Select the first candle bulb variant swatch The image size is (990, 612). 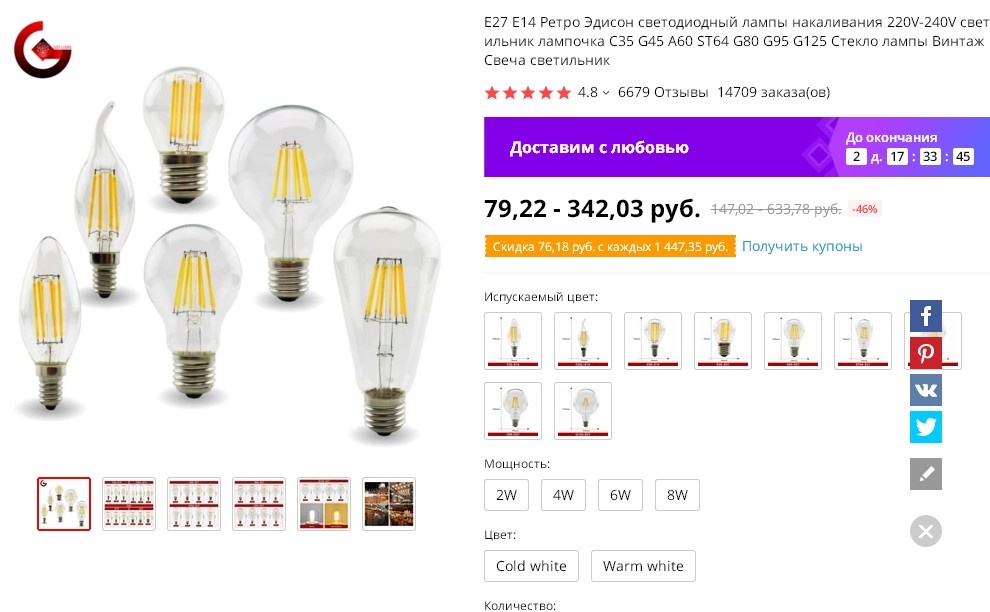(x=513, y=341)
